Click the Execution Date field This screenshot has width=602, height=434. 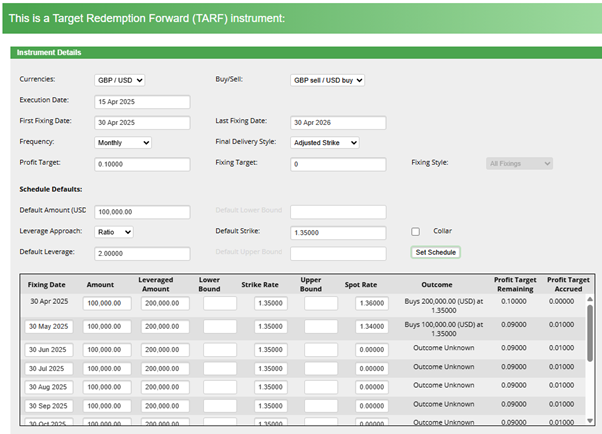coord(141,102)
